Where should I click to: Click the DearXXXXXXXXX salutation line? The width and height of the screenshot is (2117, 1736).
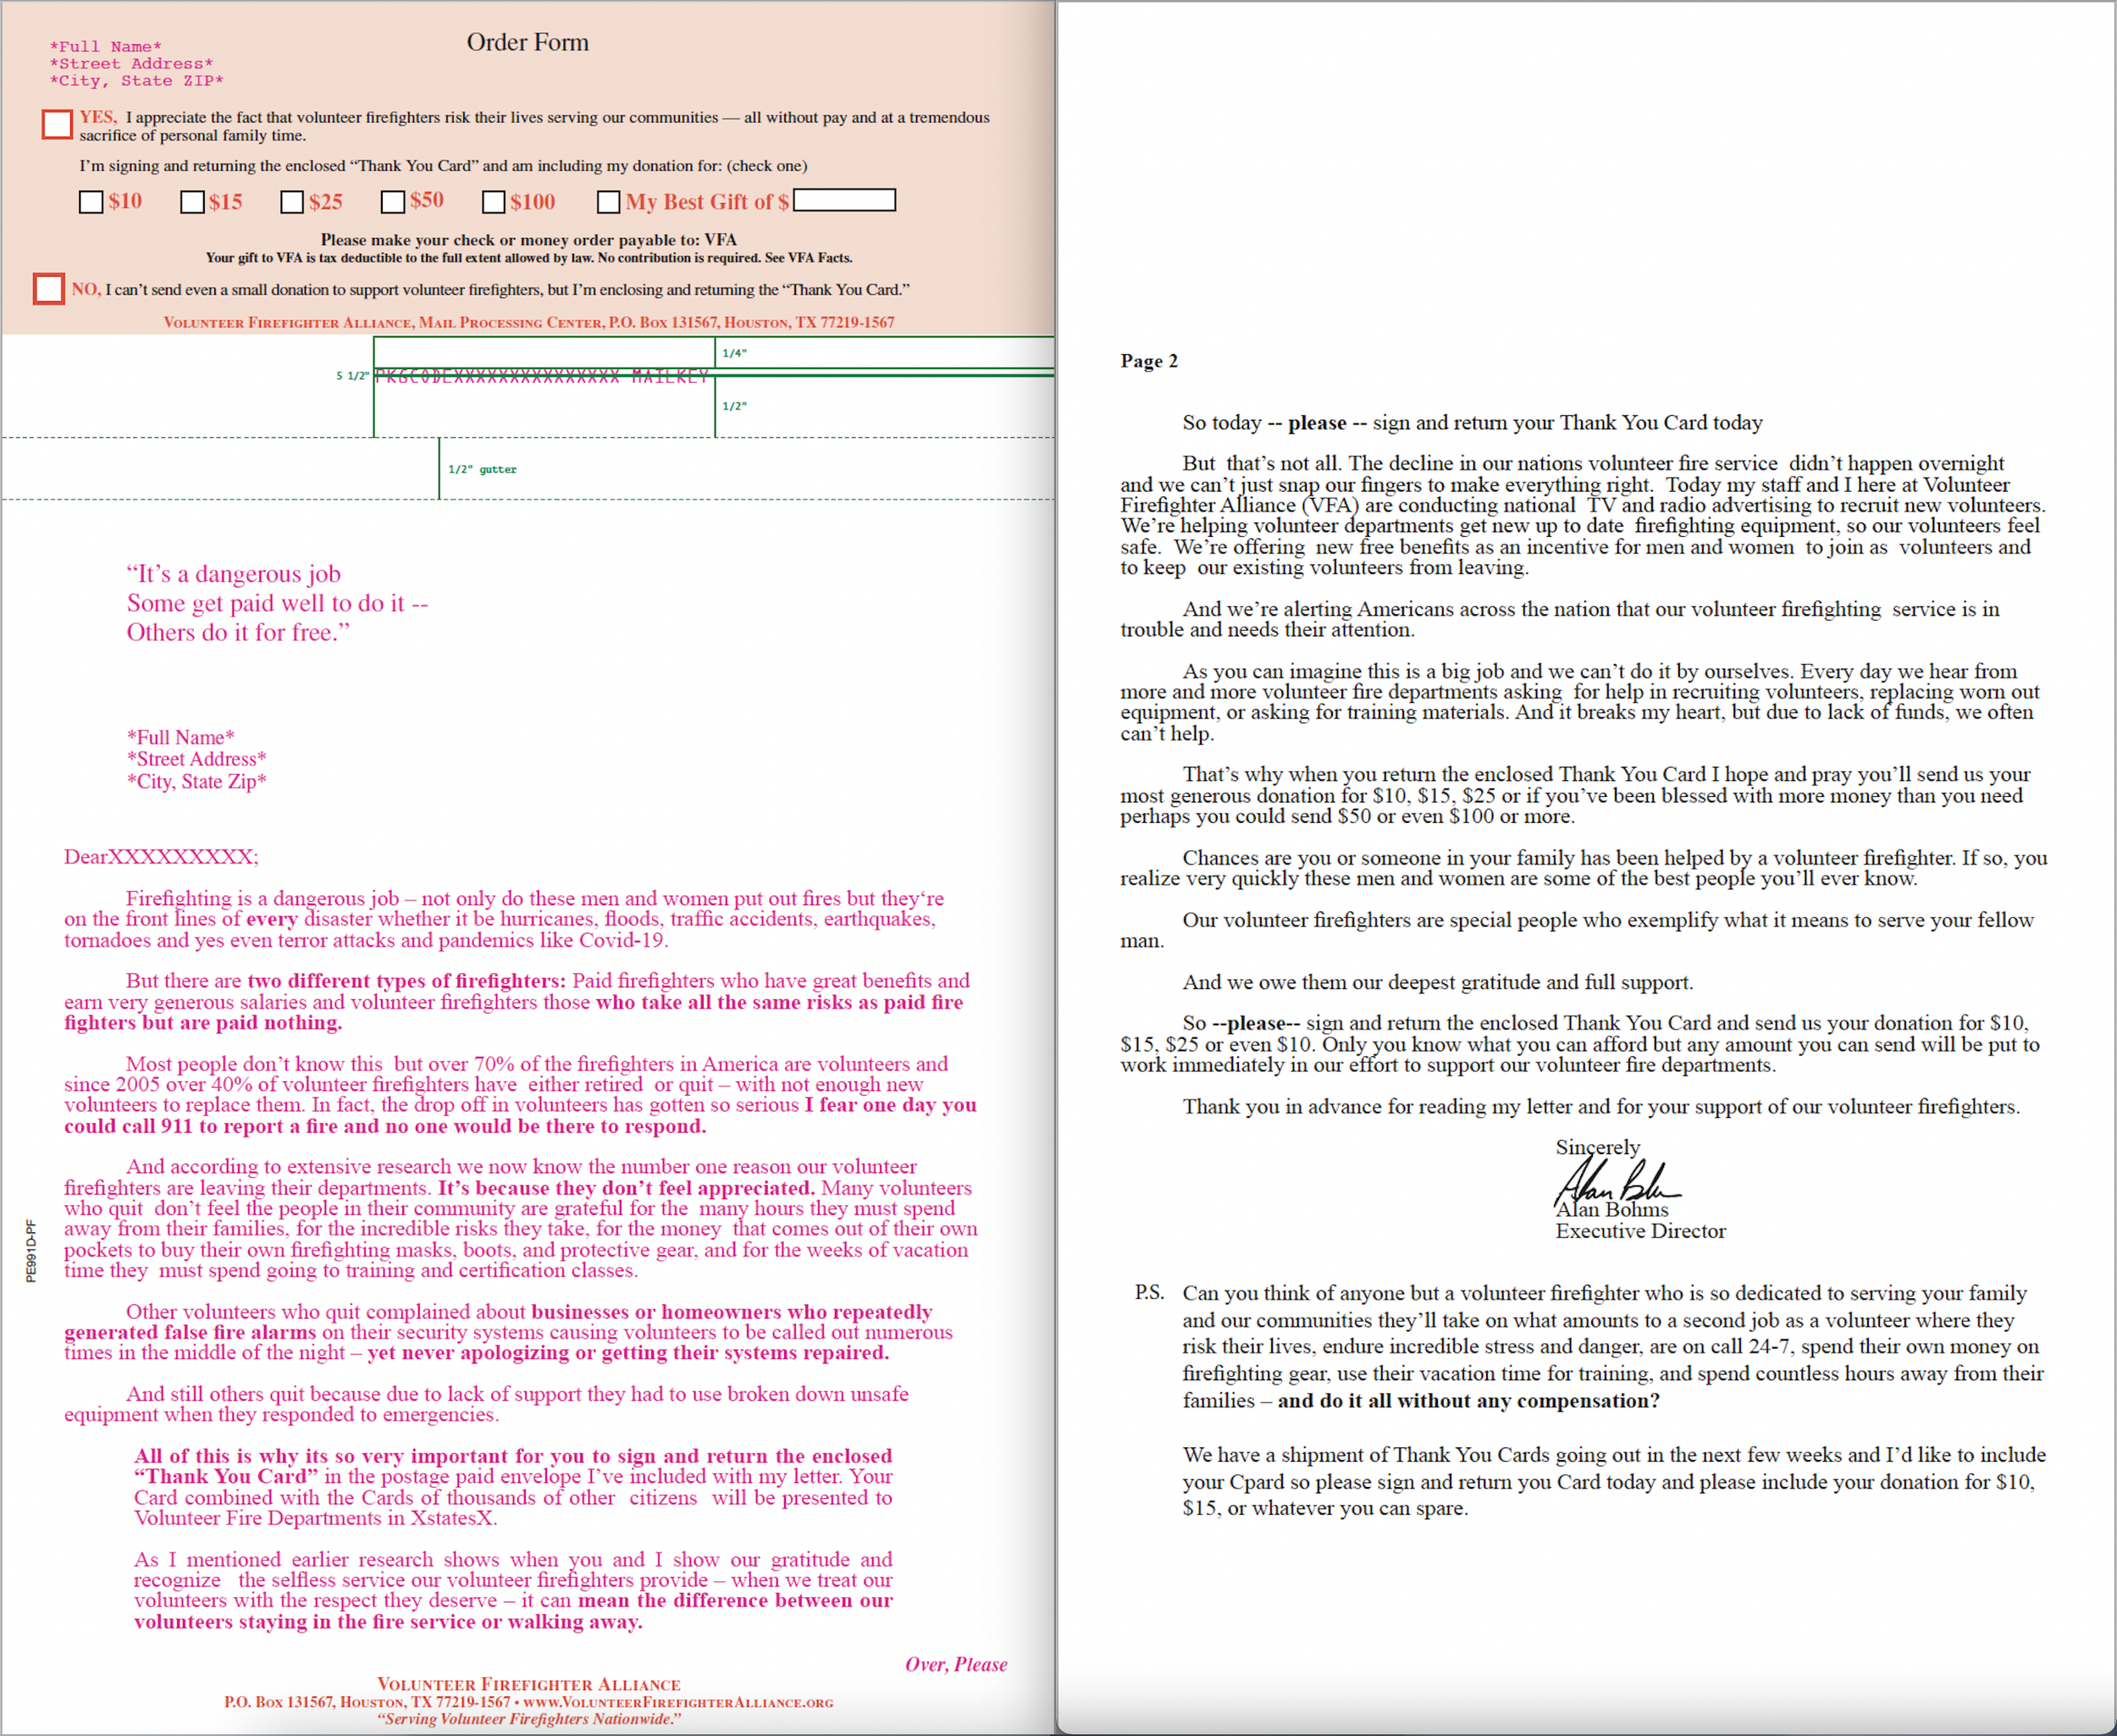[x=161, y=857]
